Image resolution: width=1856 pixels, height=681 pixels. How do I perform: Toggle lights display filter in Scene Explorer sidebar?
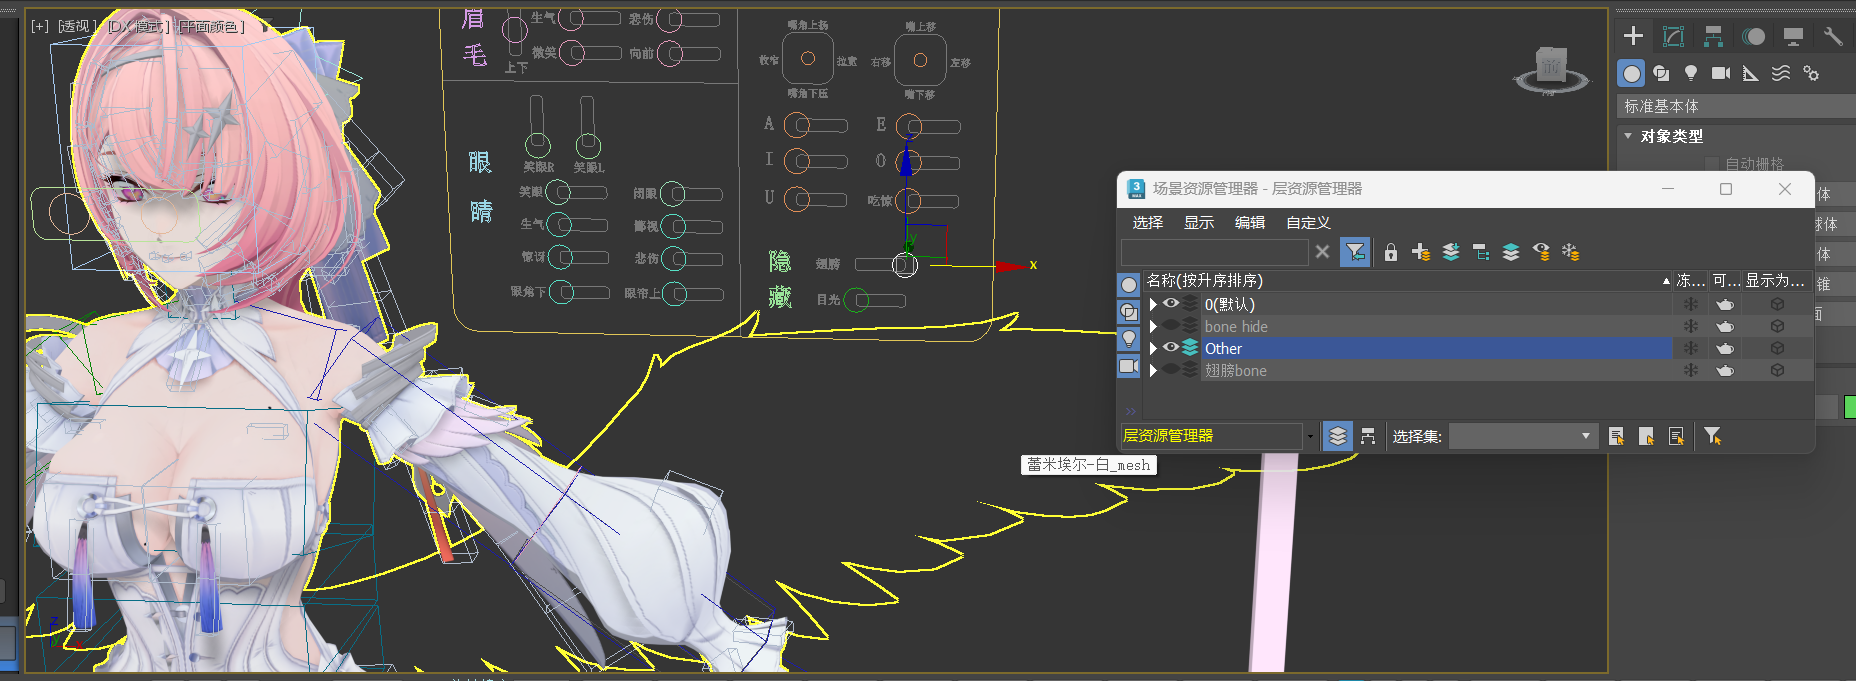[1129, 339]
